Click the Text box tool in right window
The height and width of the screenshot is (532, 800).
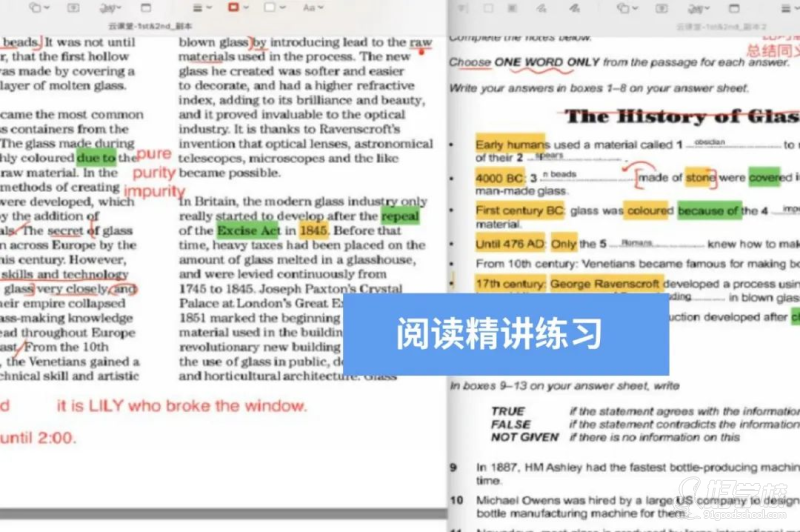pyautogui.click(x=662, y=7)
